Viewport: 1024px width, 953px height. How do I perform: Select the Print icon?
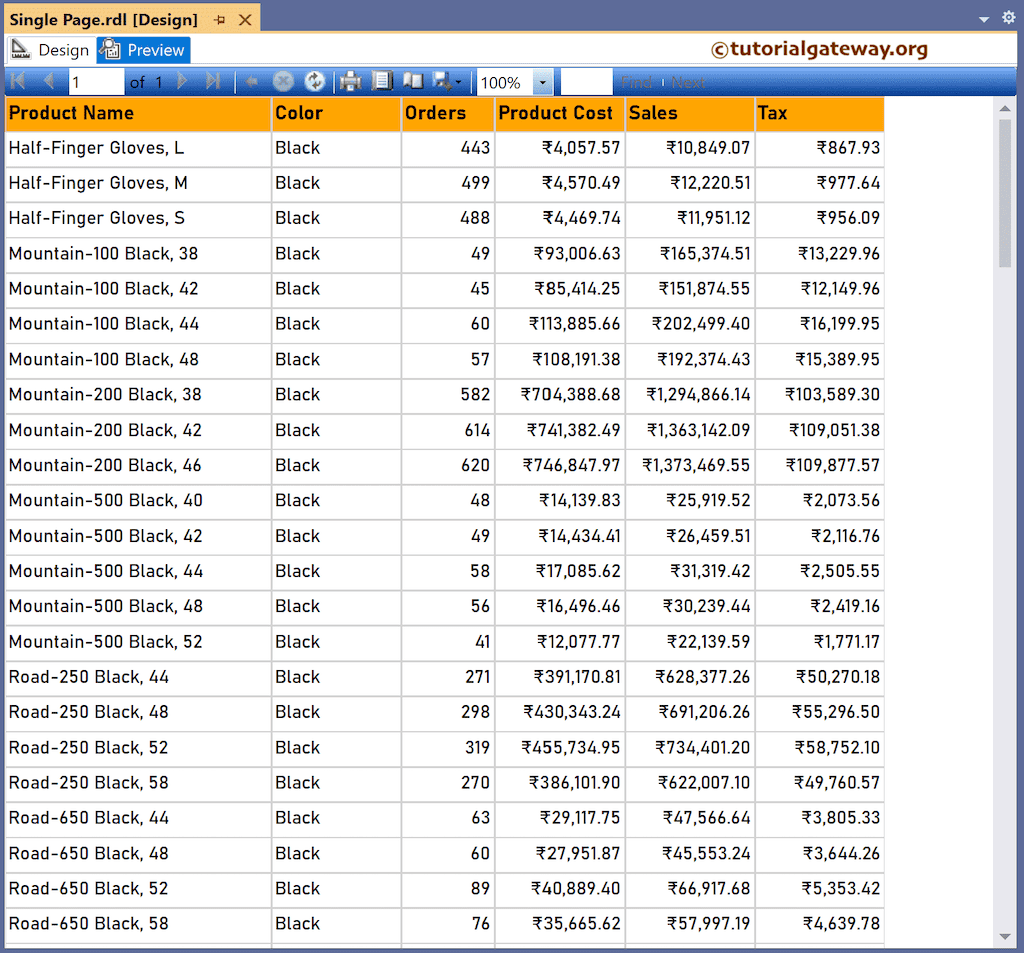[x=349, y=81]
